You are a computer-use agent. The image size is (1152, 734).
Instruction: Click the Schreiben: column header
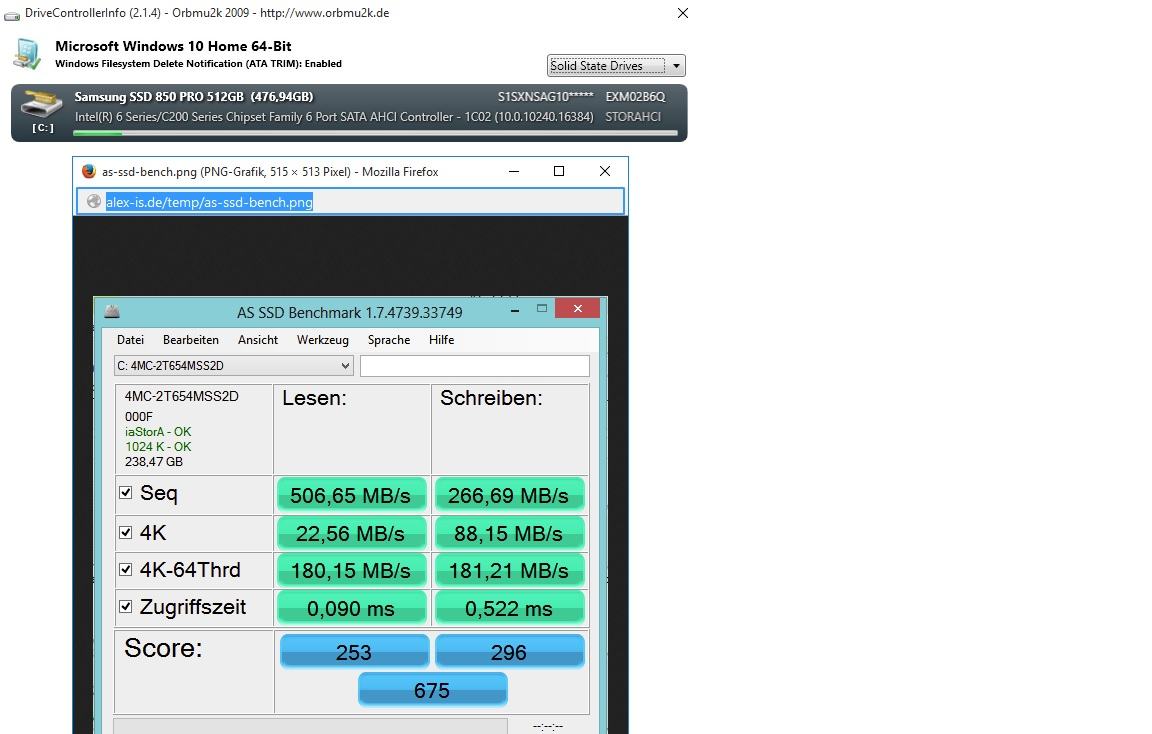pos(491,398)
